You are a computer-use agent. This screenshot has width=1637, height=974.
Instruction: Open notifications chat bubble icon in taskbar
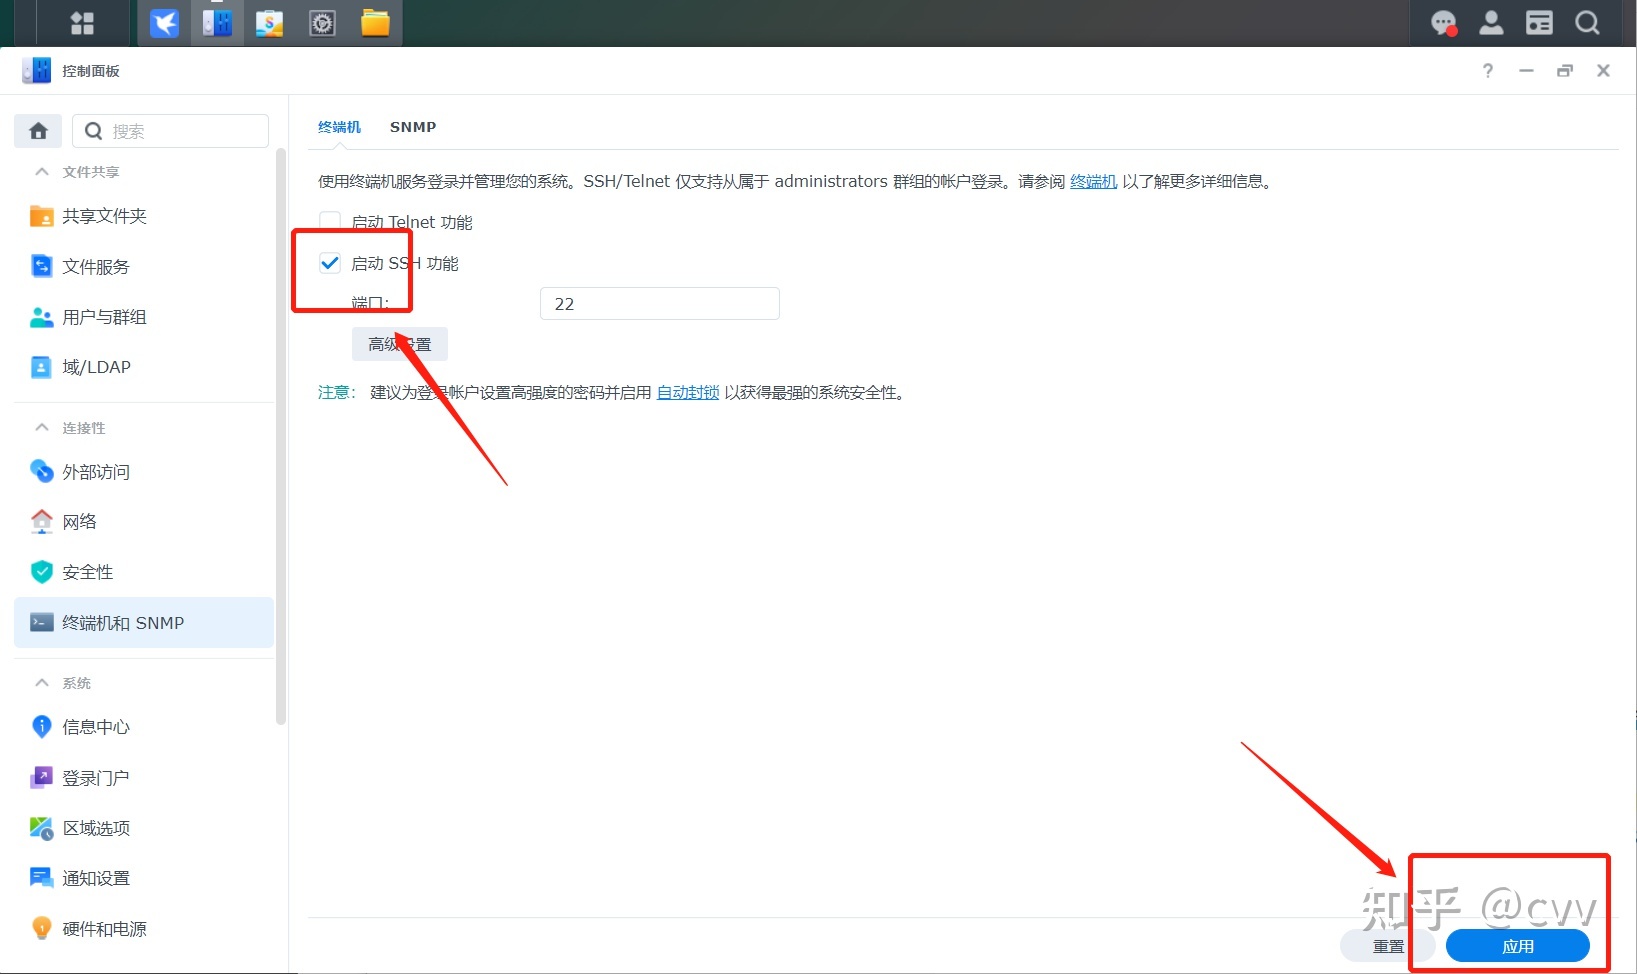(x=1443, y=23)
